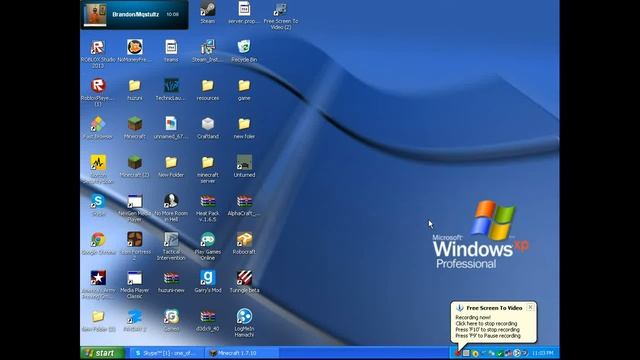Select the No More Room in Hell shortcut
The image size is (640, 360).
[171, 208]
